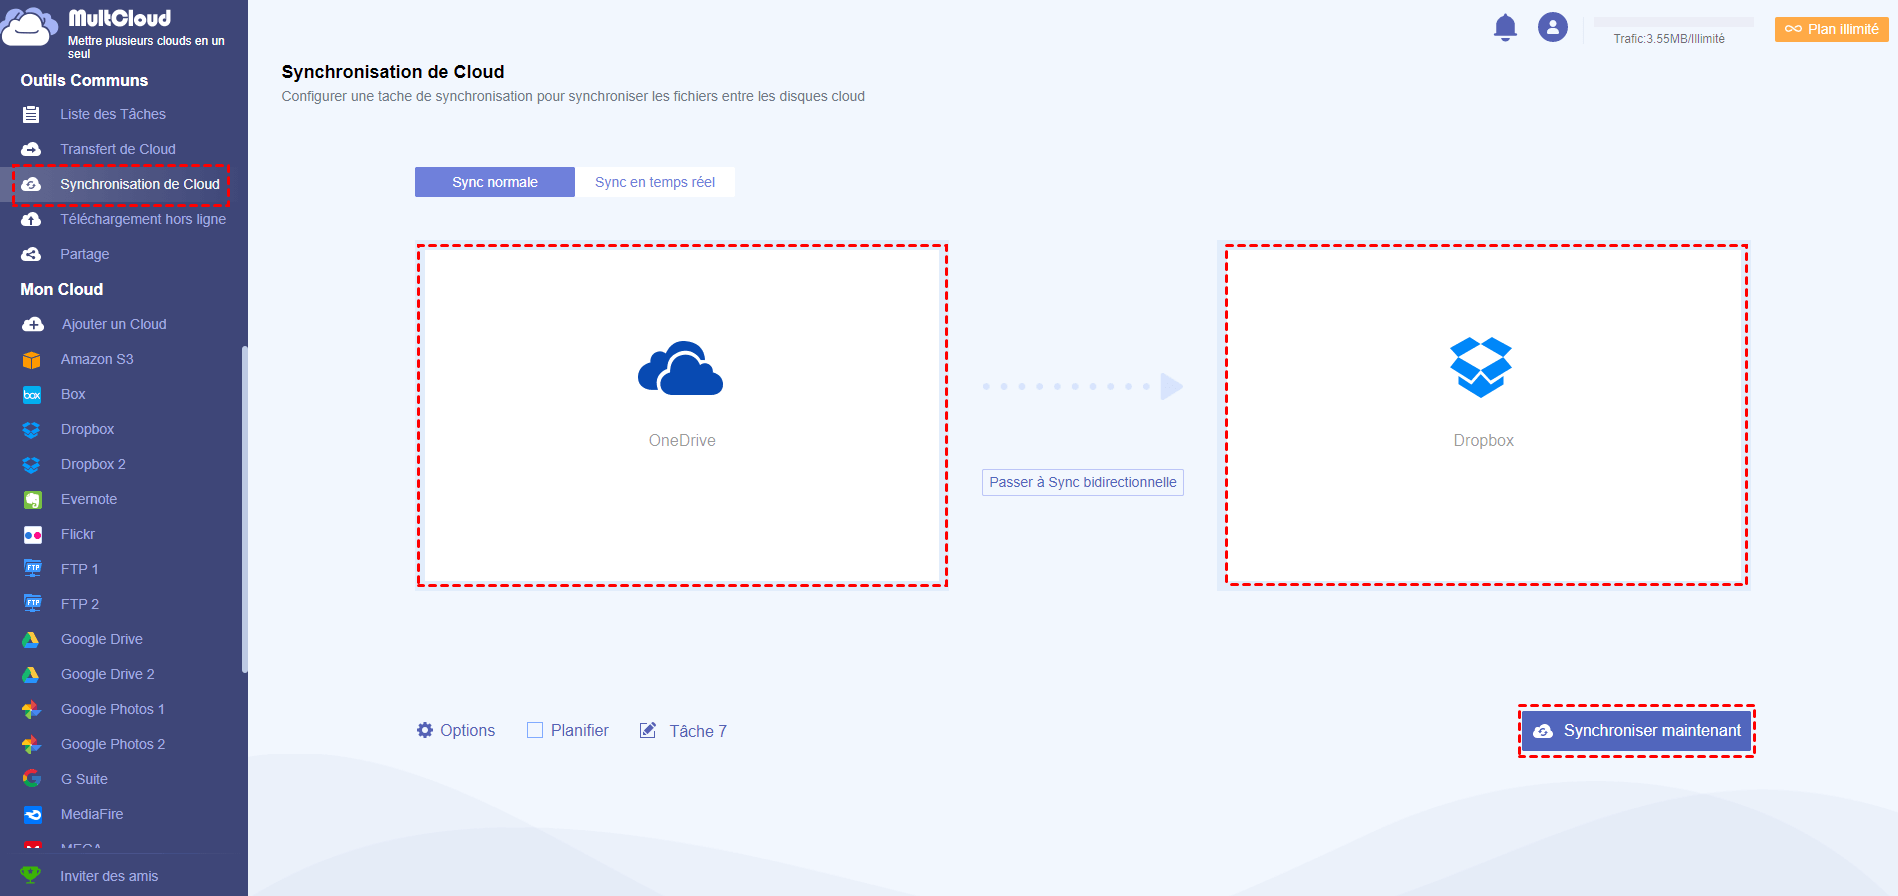Select the Dropbox icon as destination
This screenshot has height=896, width=1898.
1481,367
